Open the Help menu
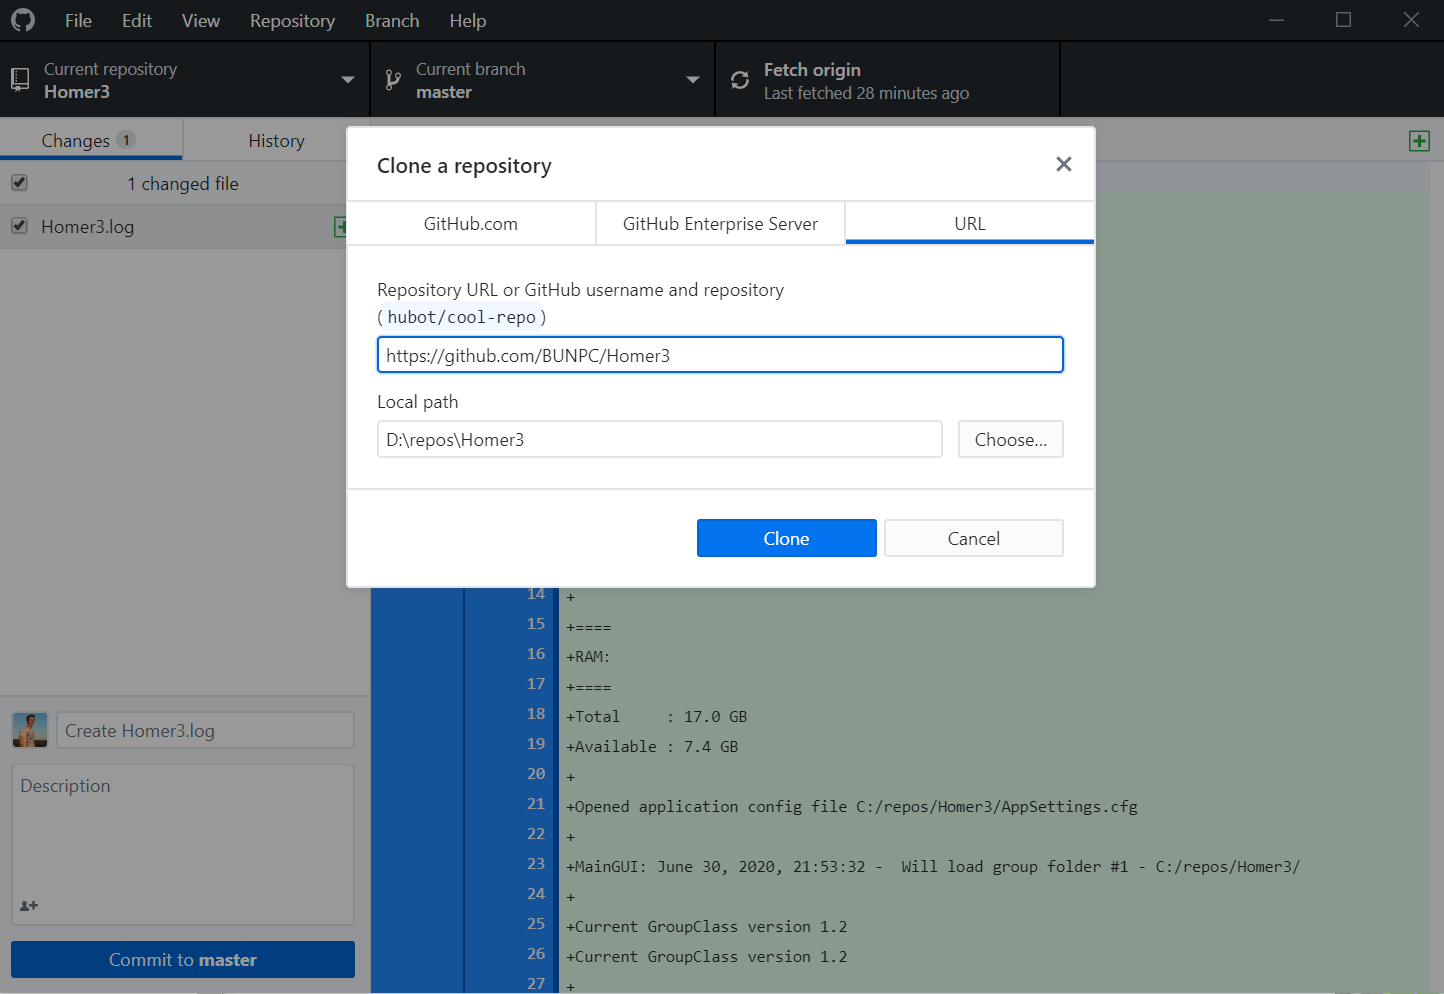The height and width of the screenshot is (994, 1444). click(x=468, y=20)
